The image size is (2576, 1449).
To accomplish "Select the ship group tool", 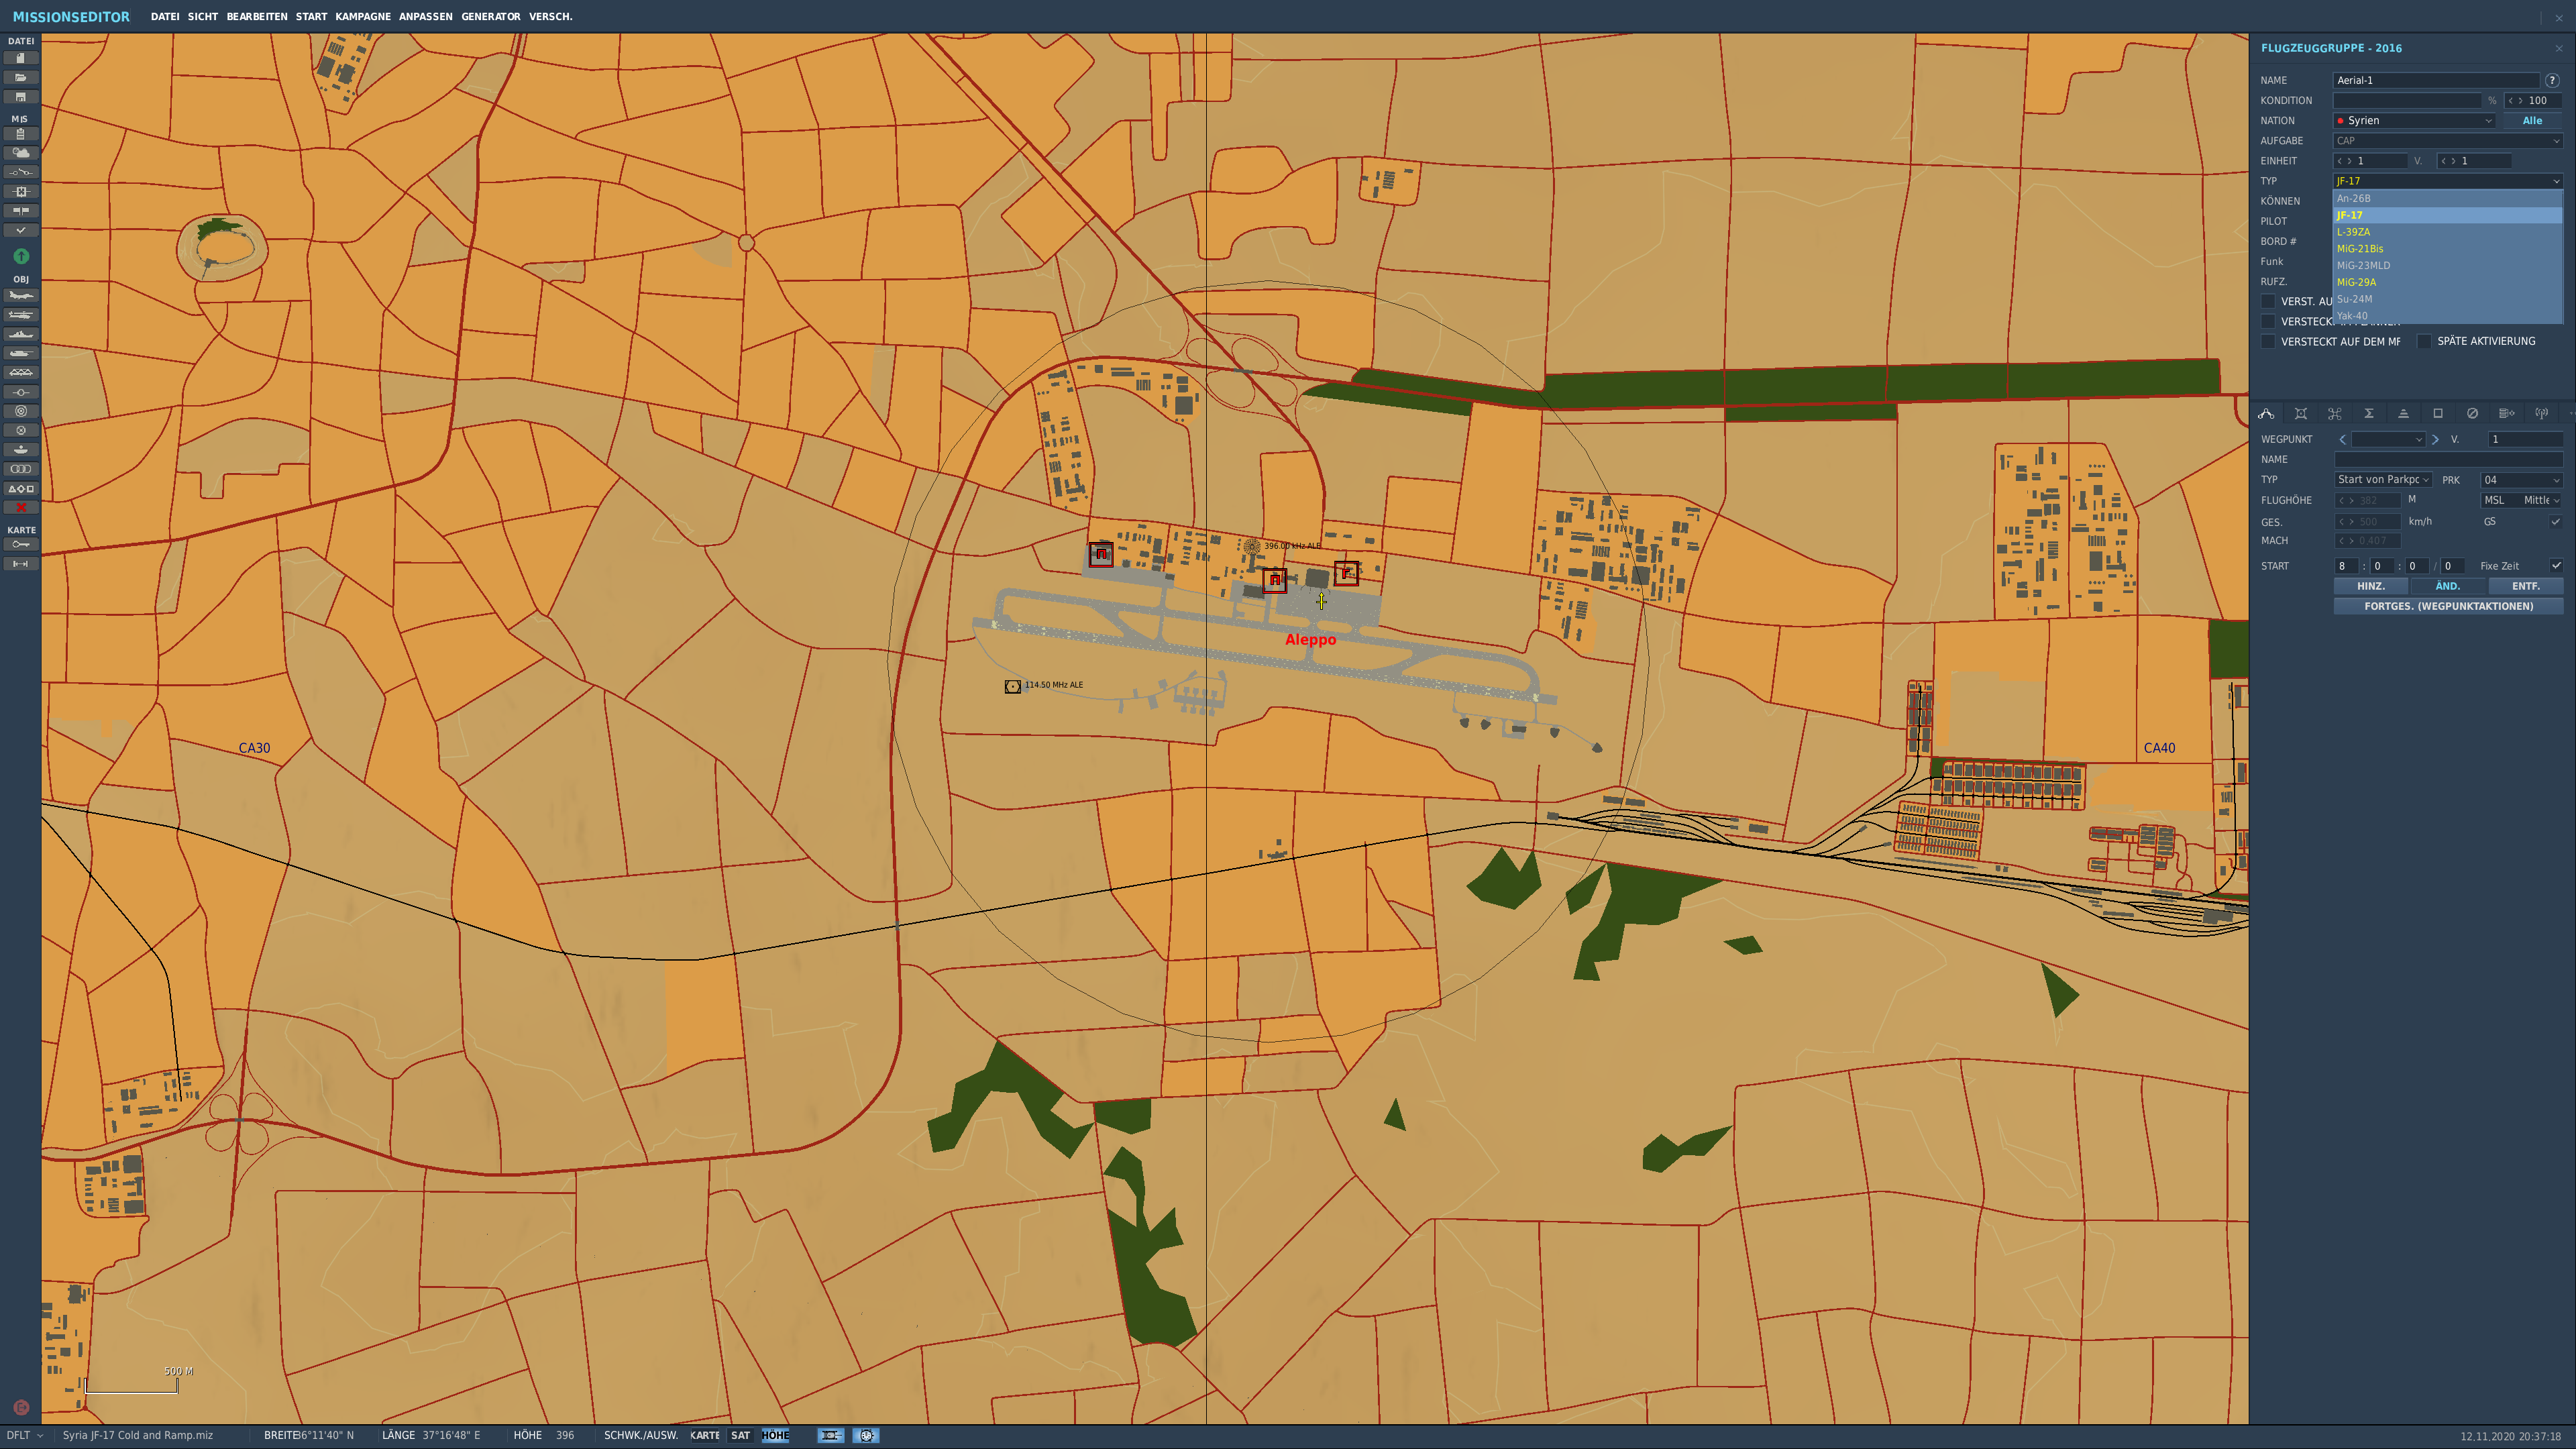I will point(20,334).
